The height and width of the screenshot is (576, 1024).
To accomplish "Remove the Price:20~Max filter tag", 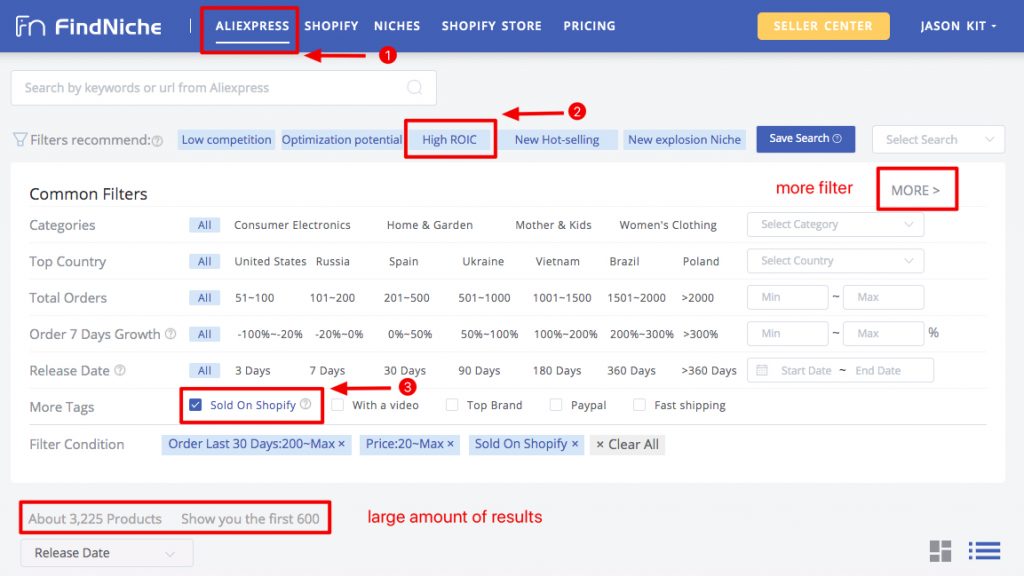I will coord(450,444).
